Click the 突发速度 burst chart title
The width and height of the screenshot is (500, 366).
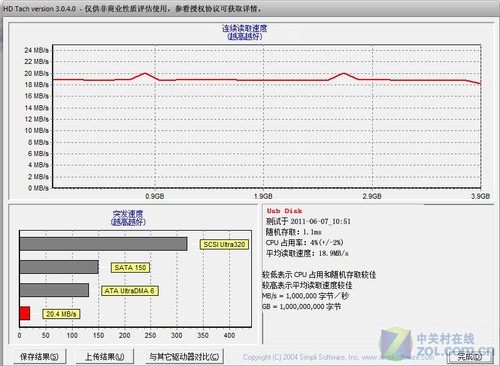(128, 214)
